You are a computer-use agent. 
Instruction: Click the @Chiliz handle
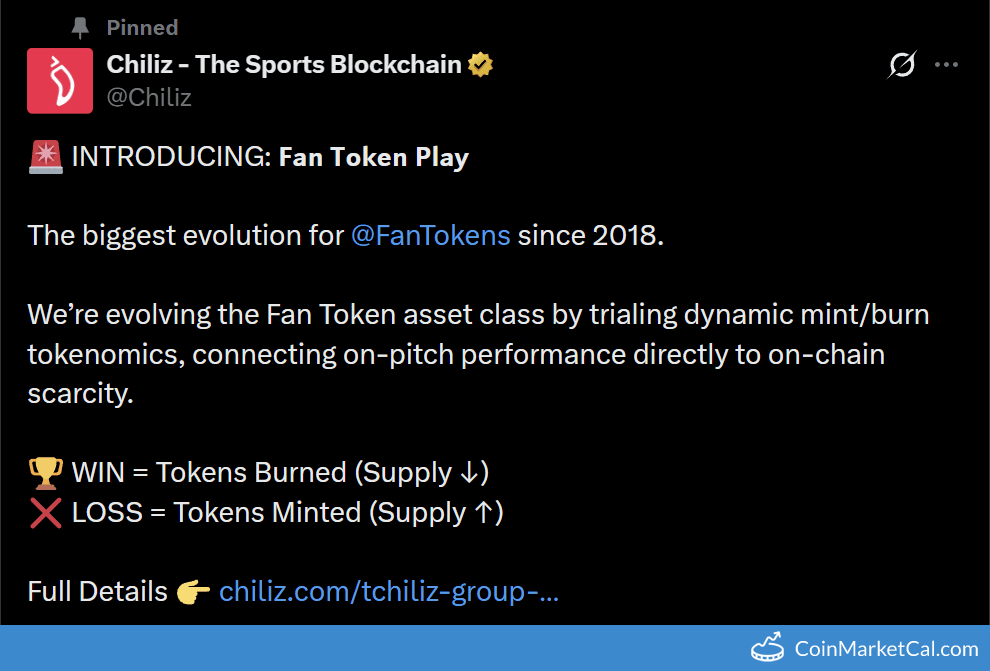(149, 97)
